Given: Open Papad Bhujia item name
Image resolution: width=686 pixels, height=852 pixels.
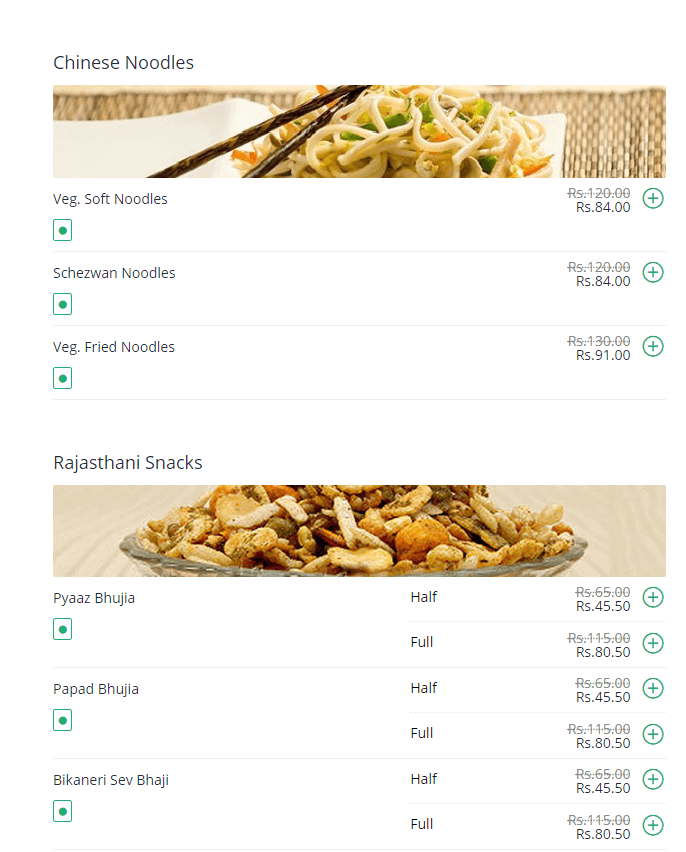Looking at the screenshot, I should (x=96, y=689).
